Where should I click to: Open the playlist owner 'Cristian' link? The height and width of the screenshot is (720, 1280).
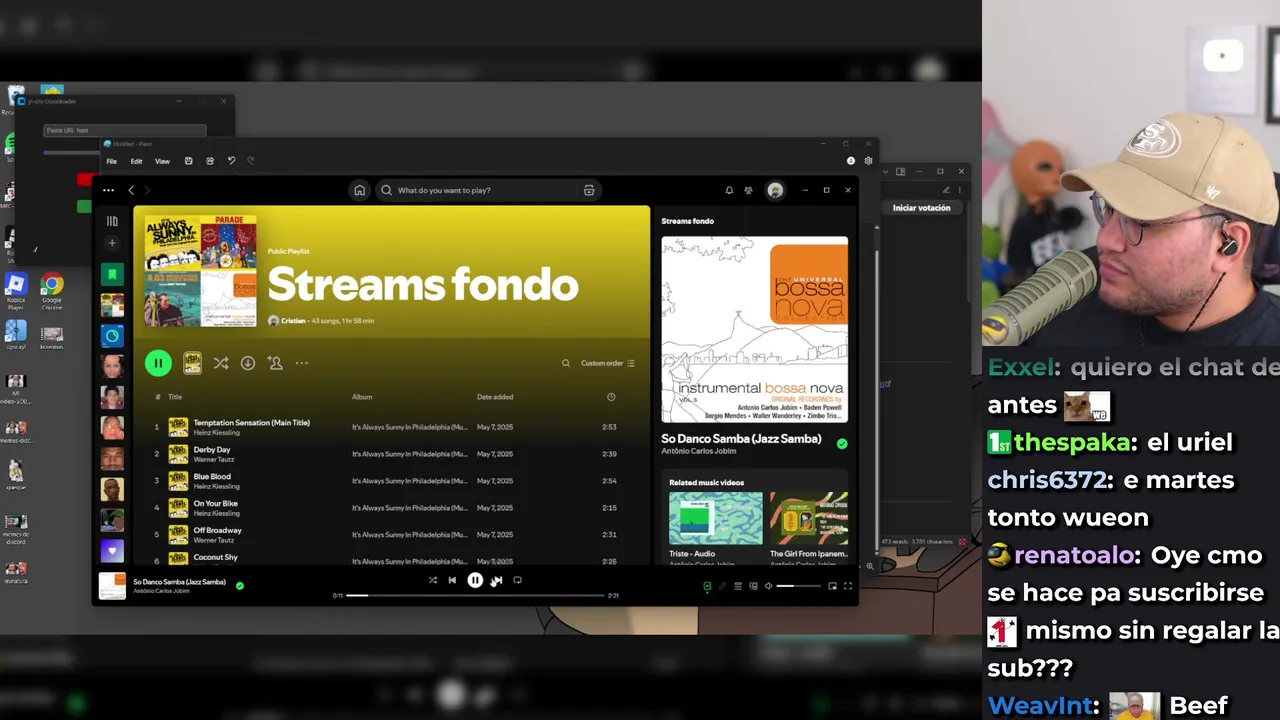293,321
